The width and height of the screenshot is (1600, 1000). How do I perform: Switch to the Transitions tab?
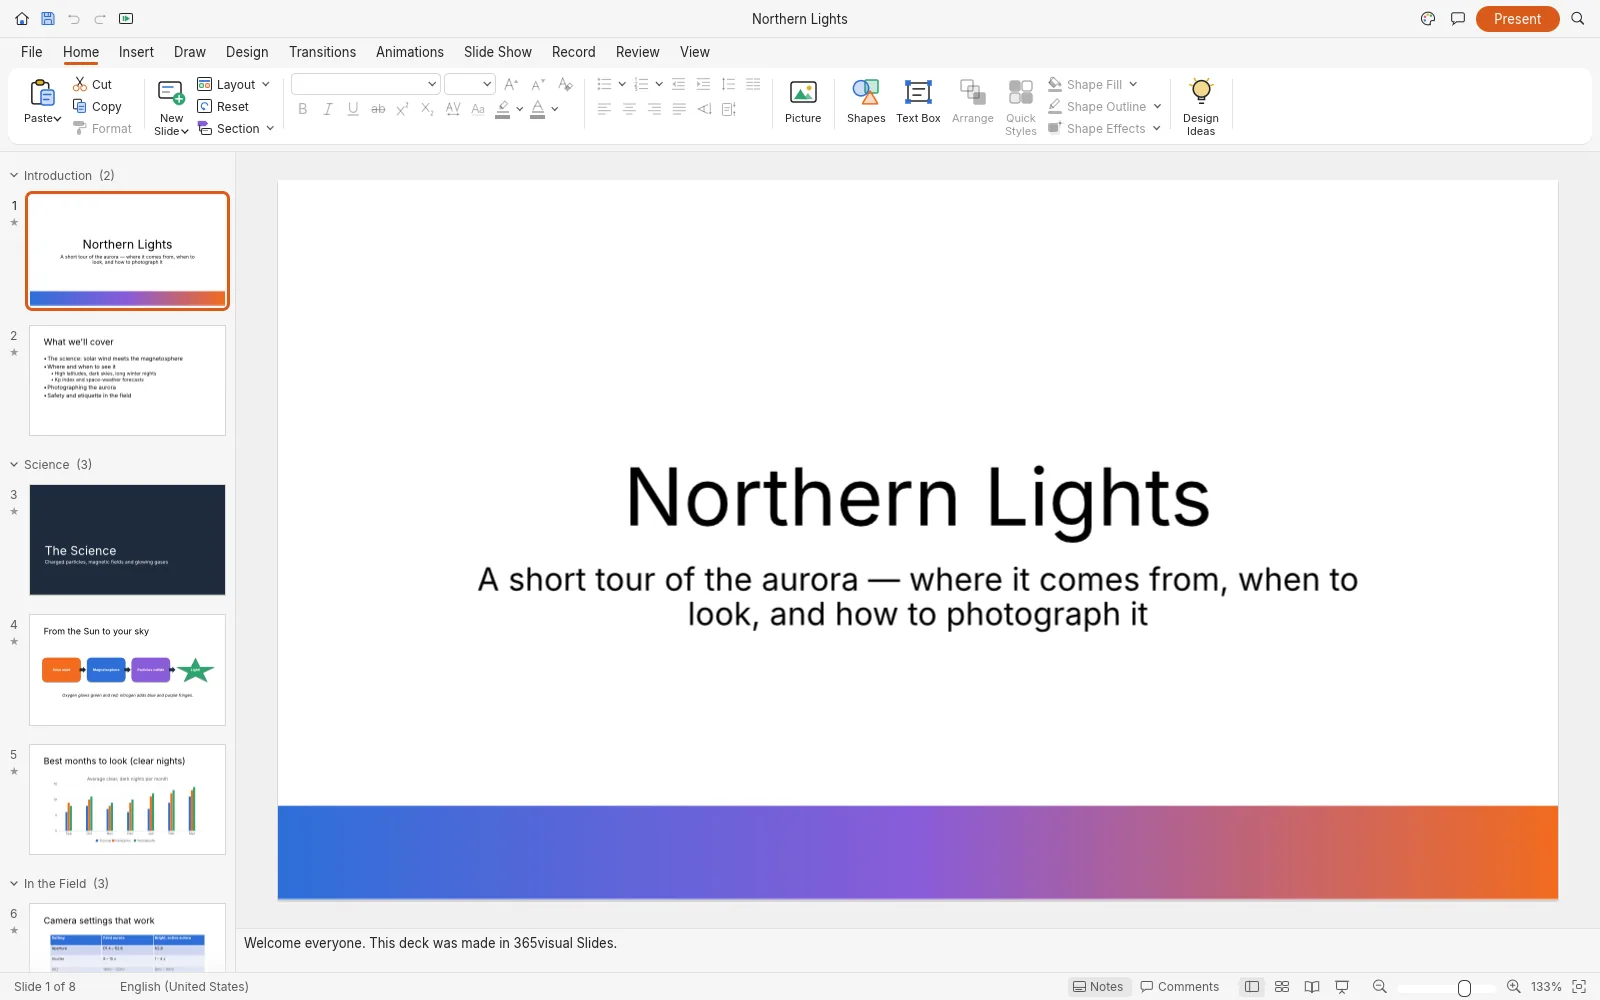click(322, 52)
